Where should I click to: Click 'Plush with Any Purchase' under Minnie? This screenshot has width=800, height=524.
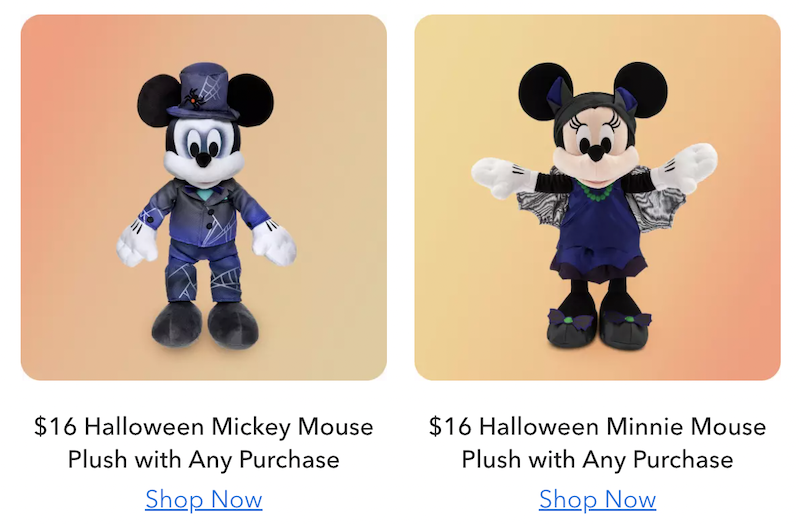click(x=597, y=460)
